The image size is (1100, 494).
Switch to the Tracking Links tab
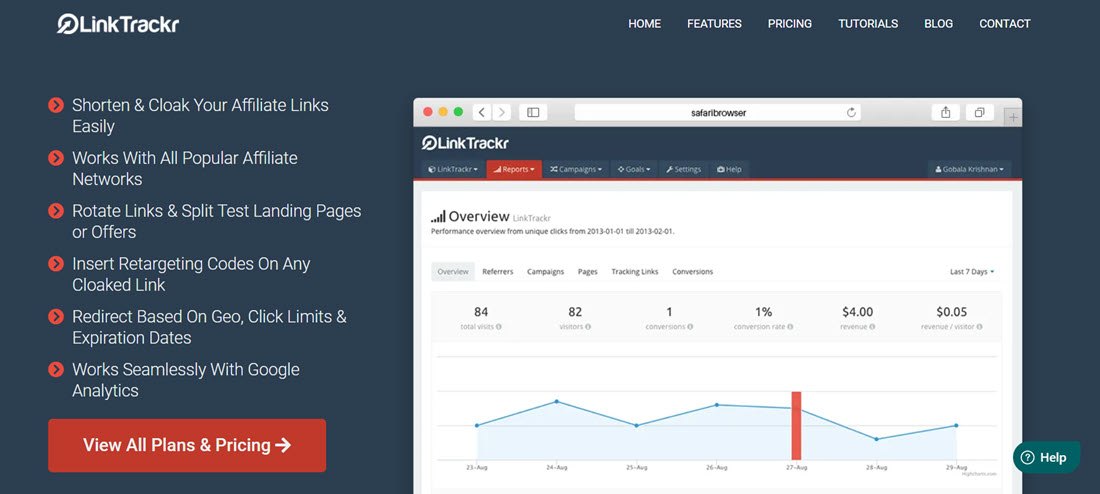(x=634, y=272)
